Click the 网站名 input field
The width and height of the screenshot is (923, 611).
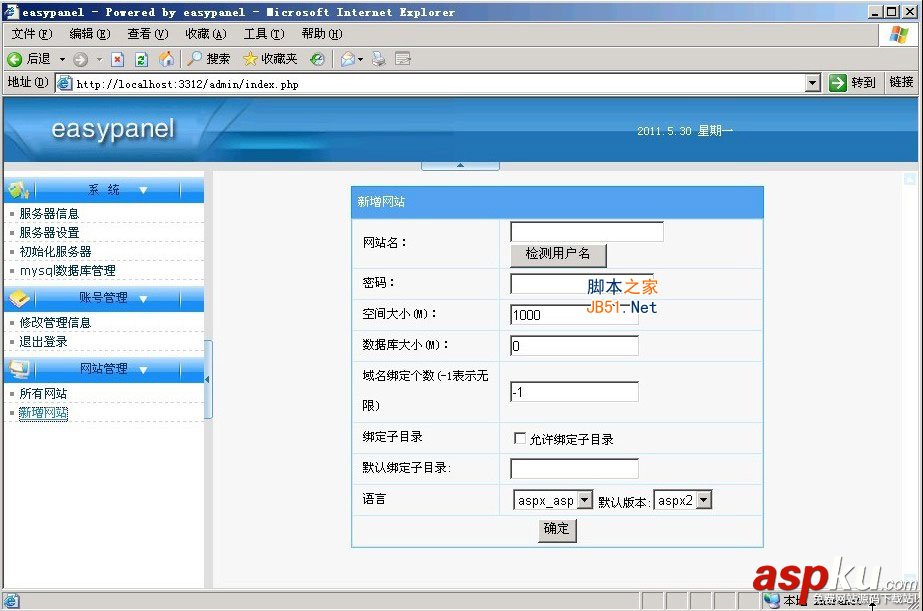tap(585, 230)
